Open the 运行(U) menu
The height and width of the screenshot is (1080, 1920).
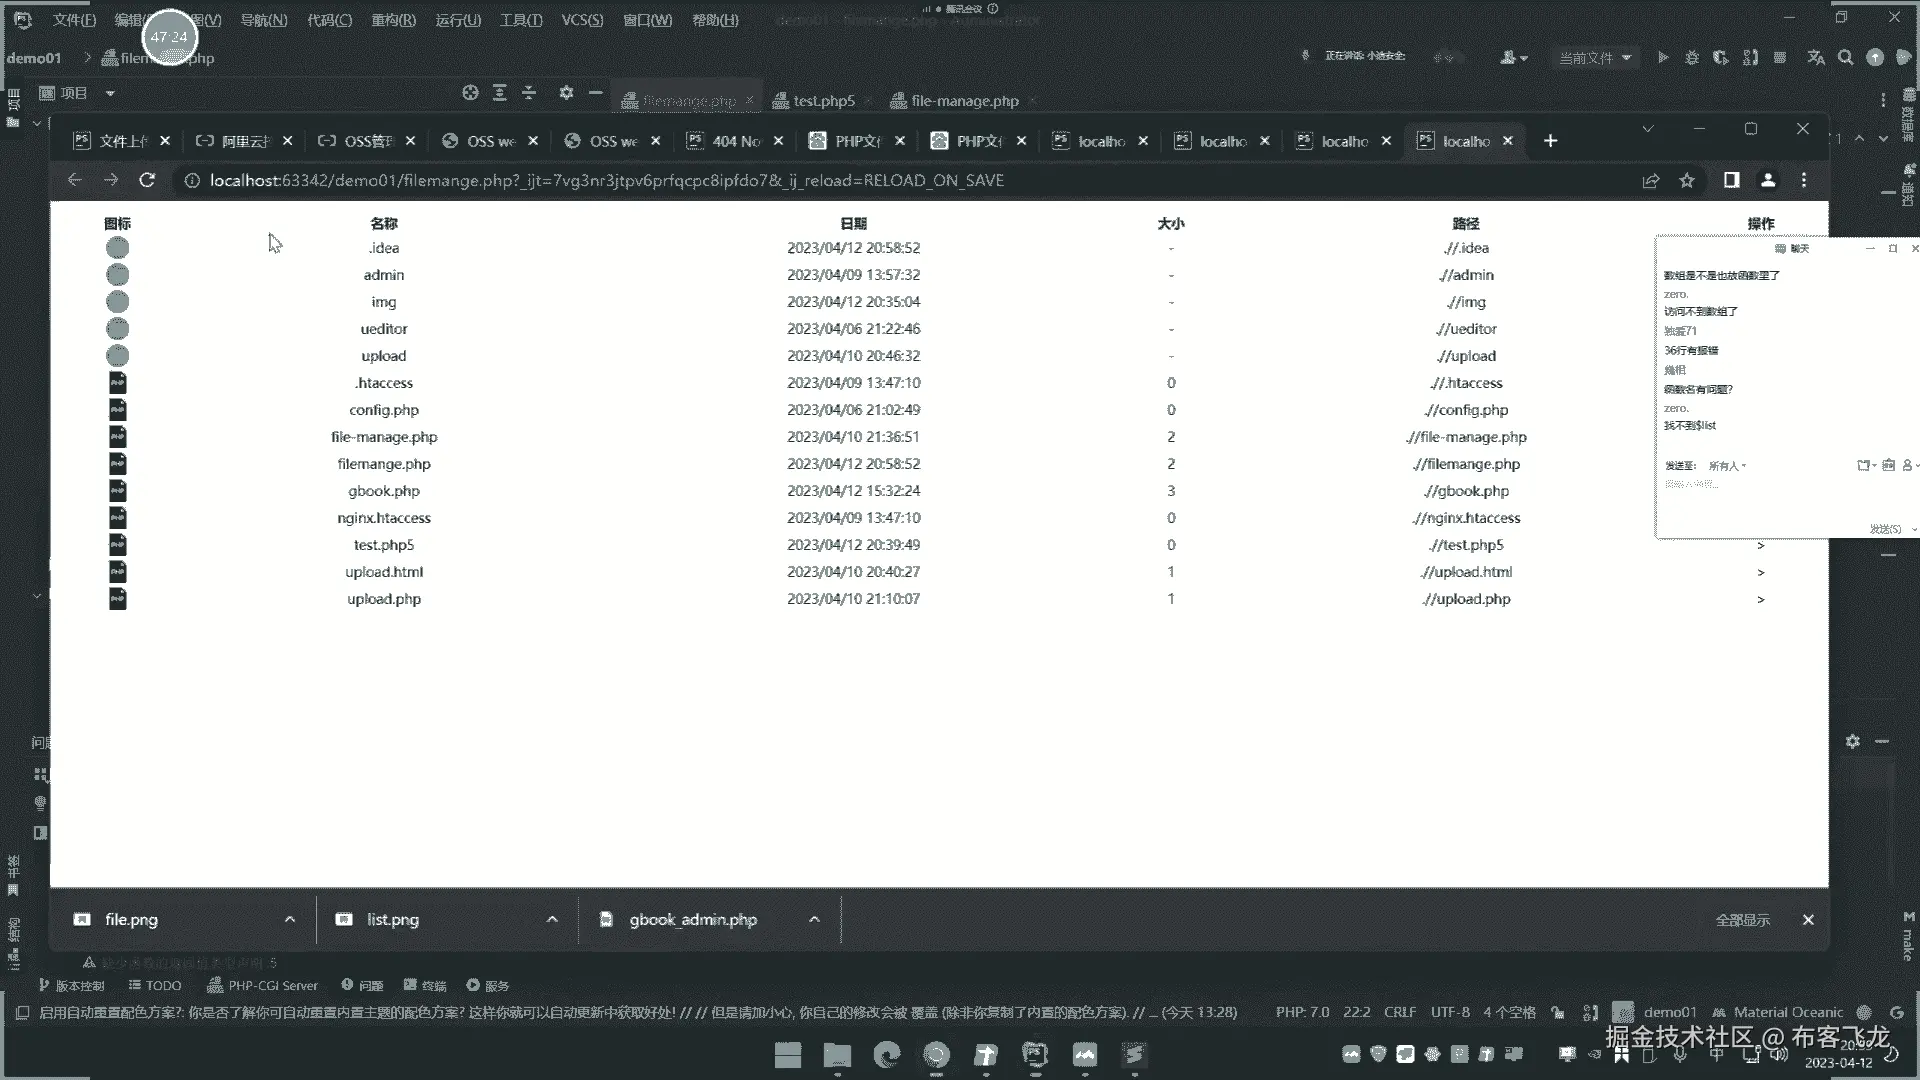(458, 20)
